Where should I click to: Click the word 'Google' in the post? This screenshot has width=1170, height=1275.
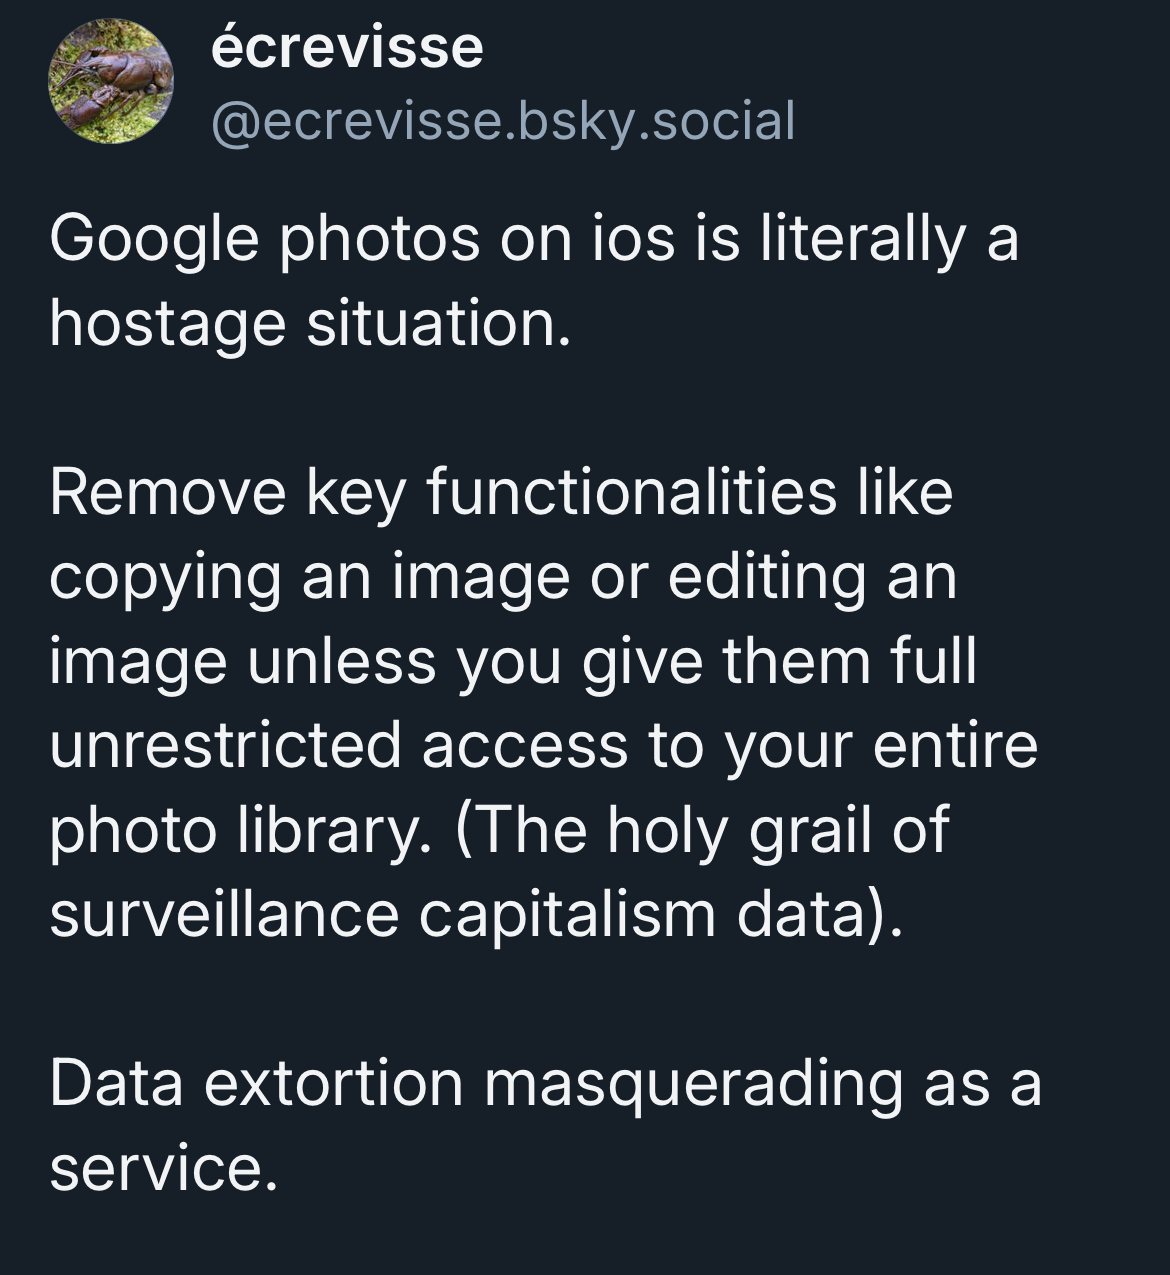coord(154,240)
